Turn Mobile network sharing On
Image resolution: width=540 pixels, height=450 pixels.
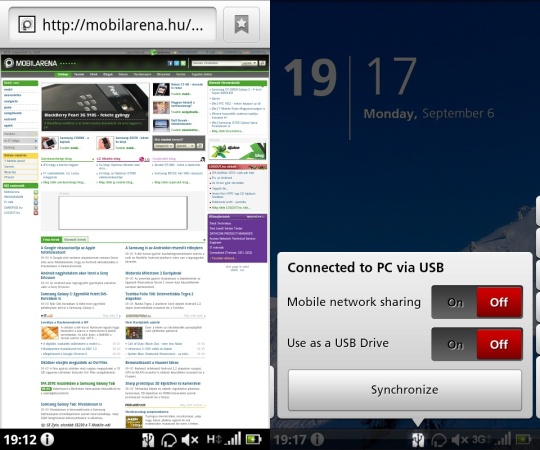(x=455, y=302)
